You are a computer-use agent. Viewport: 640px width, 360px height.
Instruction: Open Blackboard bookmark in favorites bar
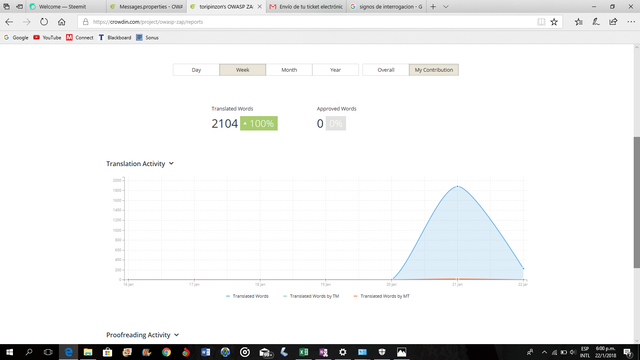coord(115,38)
